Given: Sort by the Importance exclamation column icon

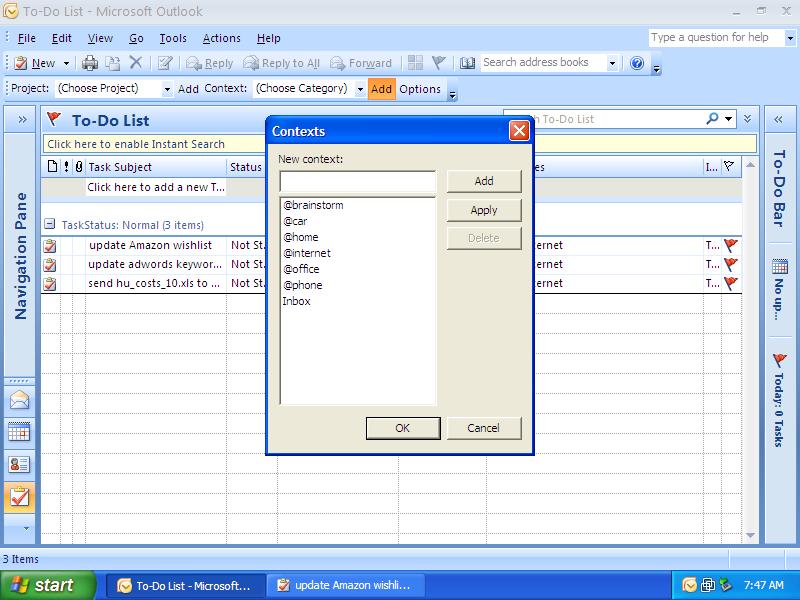Looking at the screenshot, I should [66, 166].
